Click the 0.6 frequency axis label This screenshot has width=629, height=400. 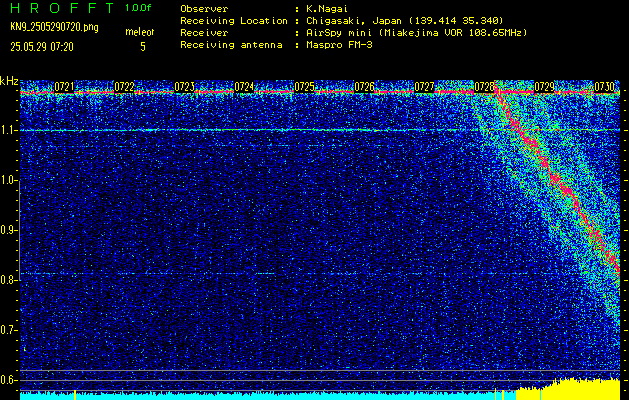[9, 380]
